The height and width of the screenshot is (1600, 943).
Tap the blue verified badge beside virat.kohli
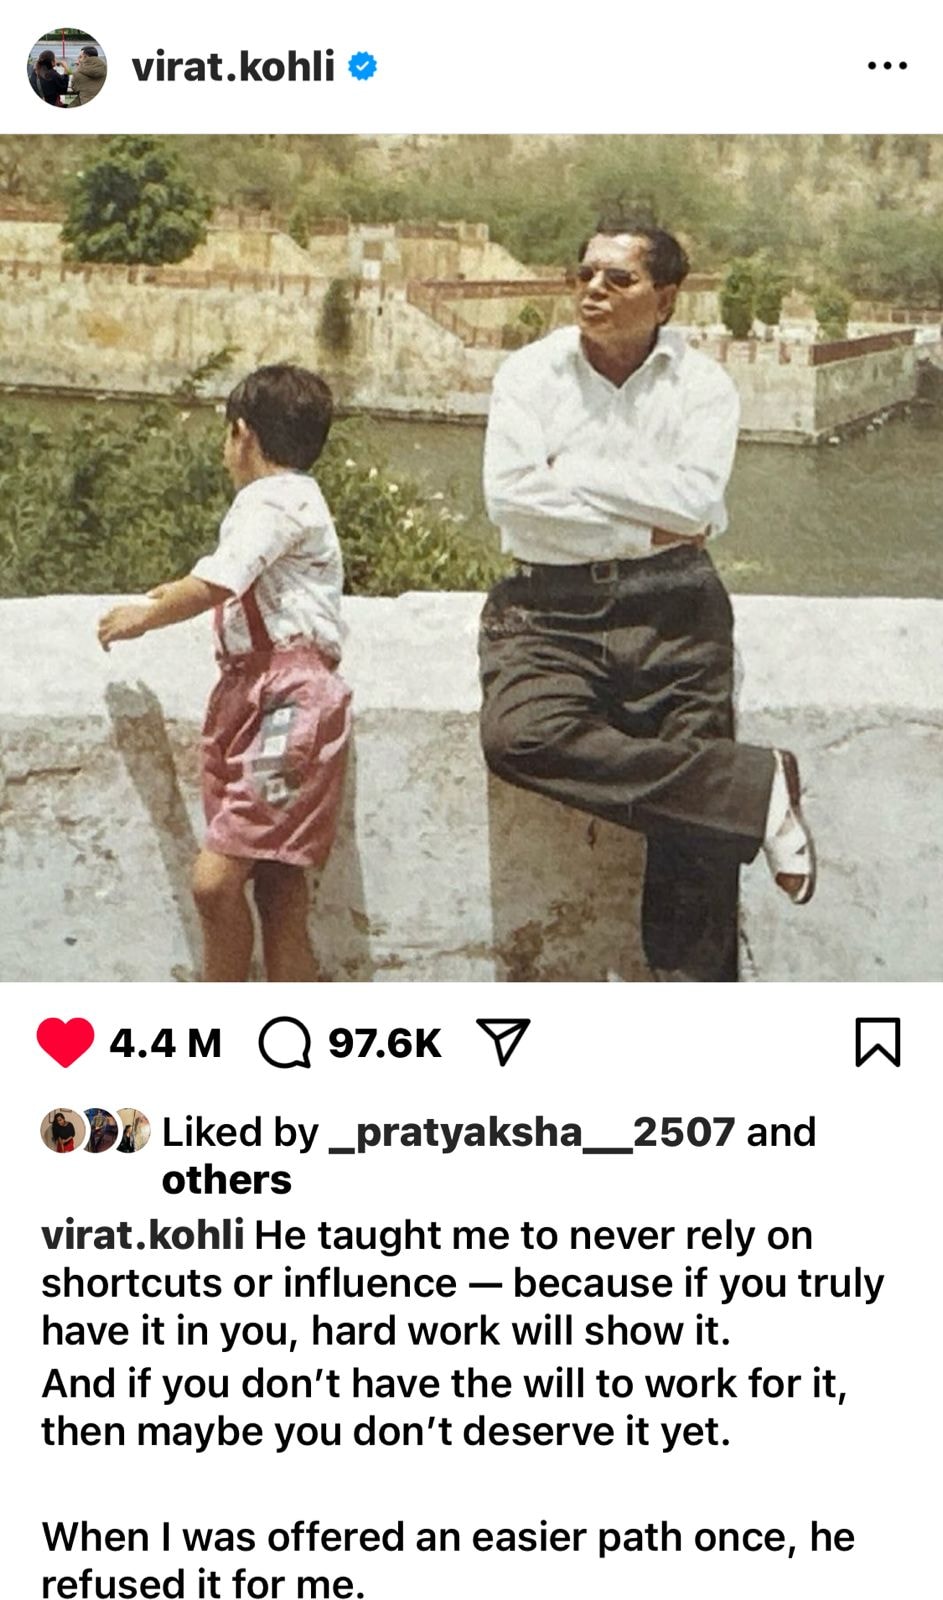click(x=362, y=67)
